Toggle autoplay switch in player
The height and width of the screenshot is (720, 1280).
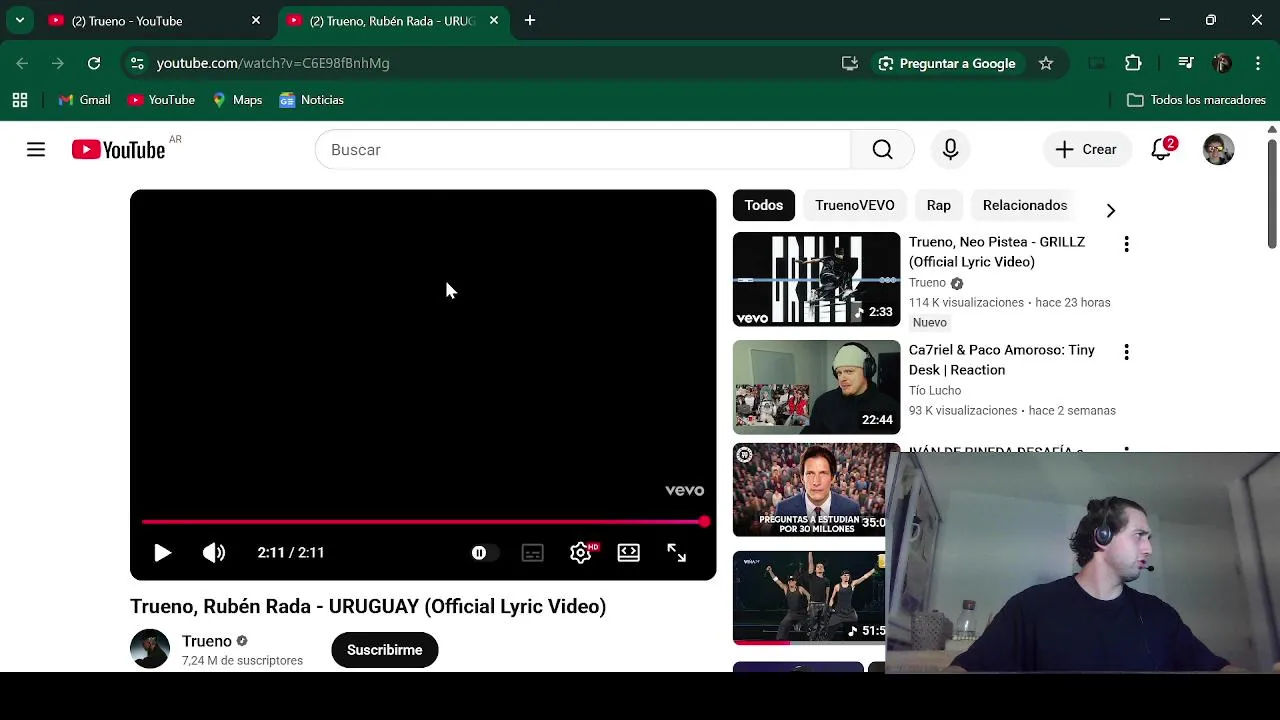[x=483, y=553]
